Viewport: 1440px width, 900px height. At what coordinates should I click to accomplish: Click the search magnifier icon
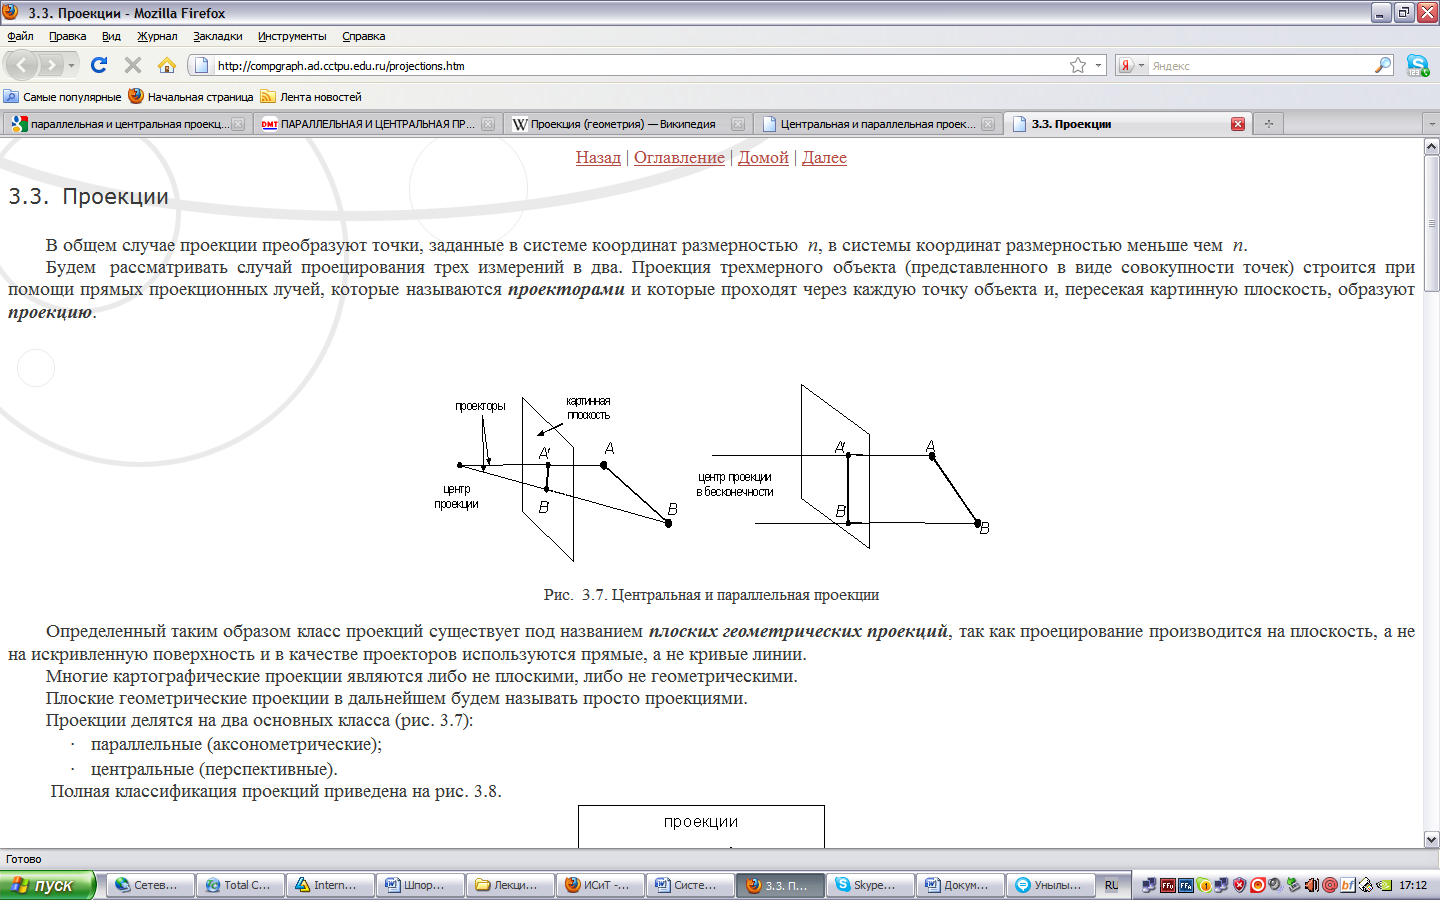[1384, 65]
